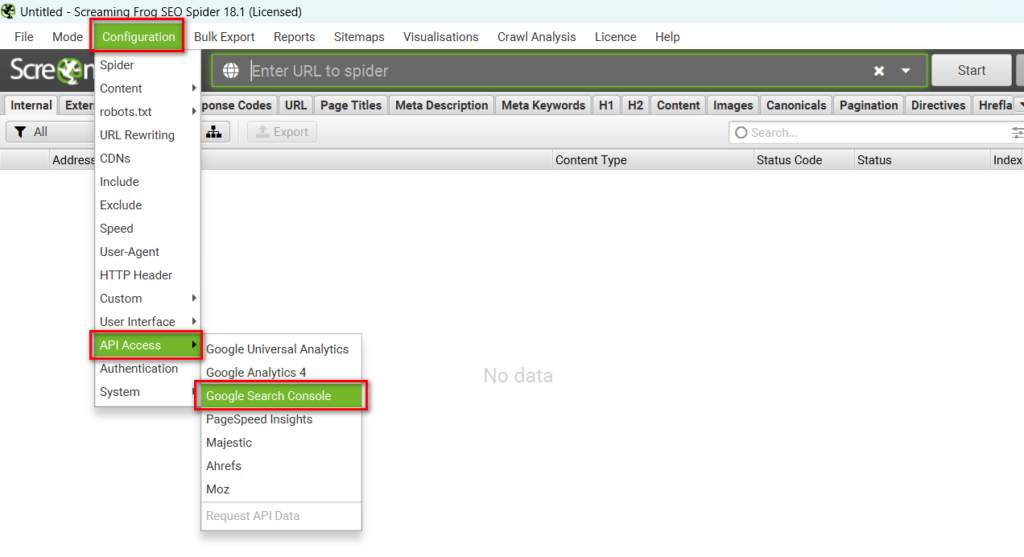Click the Start crawl button
The height and width of the screenshot is (557, 1024).
971,71
